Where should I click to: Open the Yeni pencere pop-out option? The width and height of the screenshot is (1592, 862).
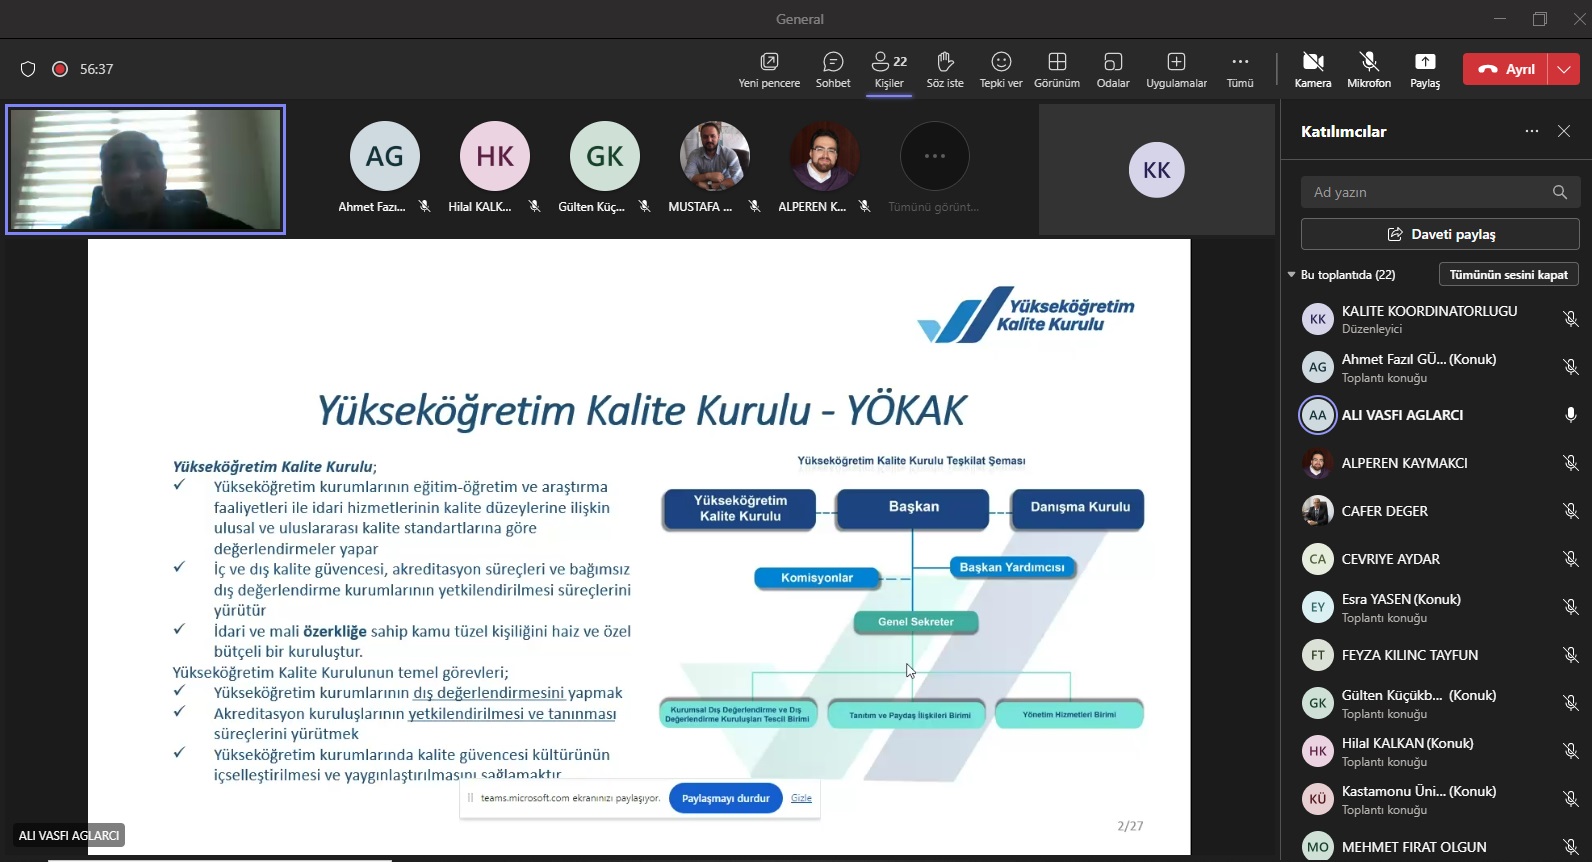(x=769, y=70)
